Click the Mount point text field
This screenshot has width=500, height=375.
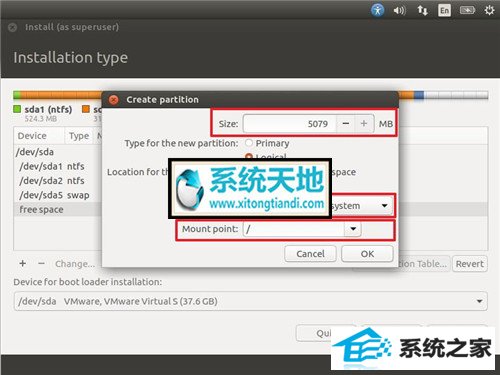pyautogui.click(x=294, y=229)
